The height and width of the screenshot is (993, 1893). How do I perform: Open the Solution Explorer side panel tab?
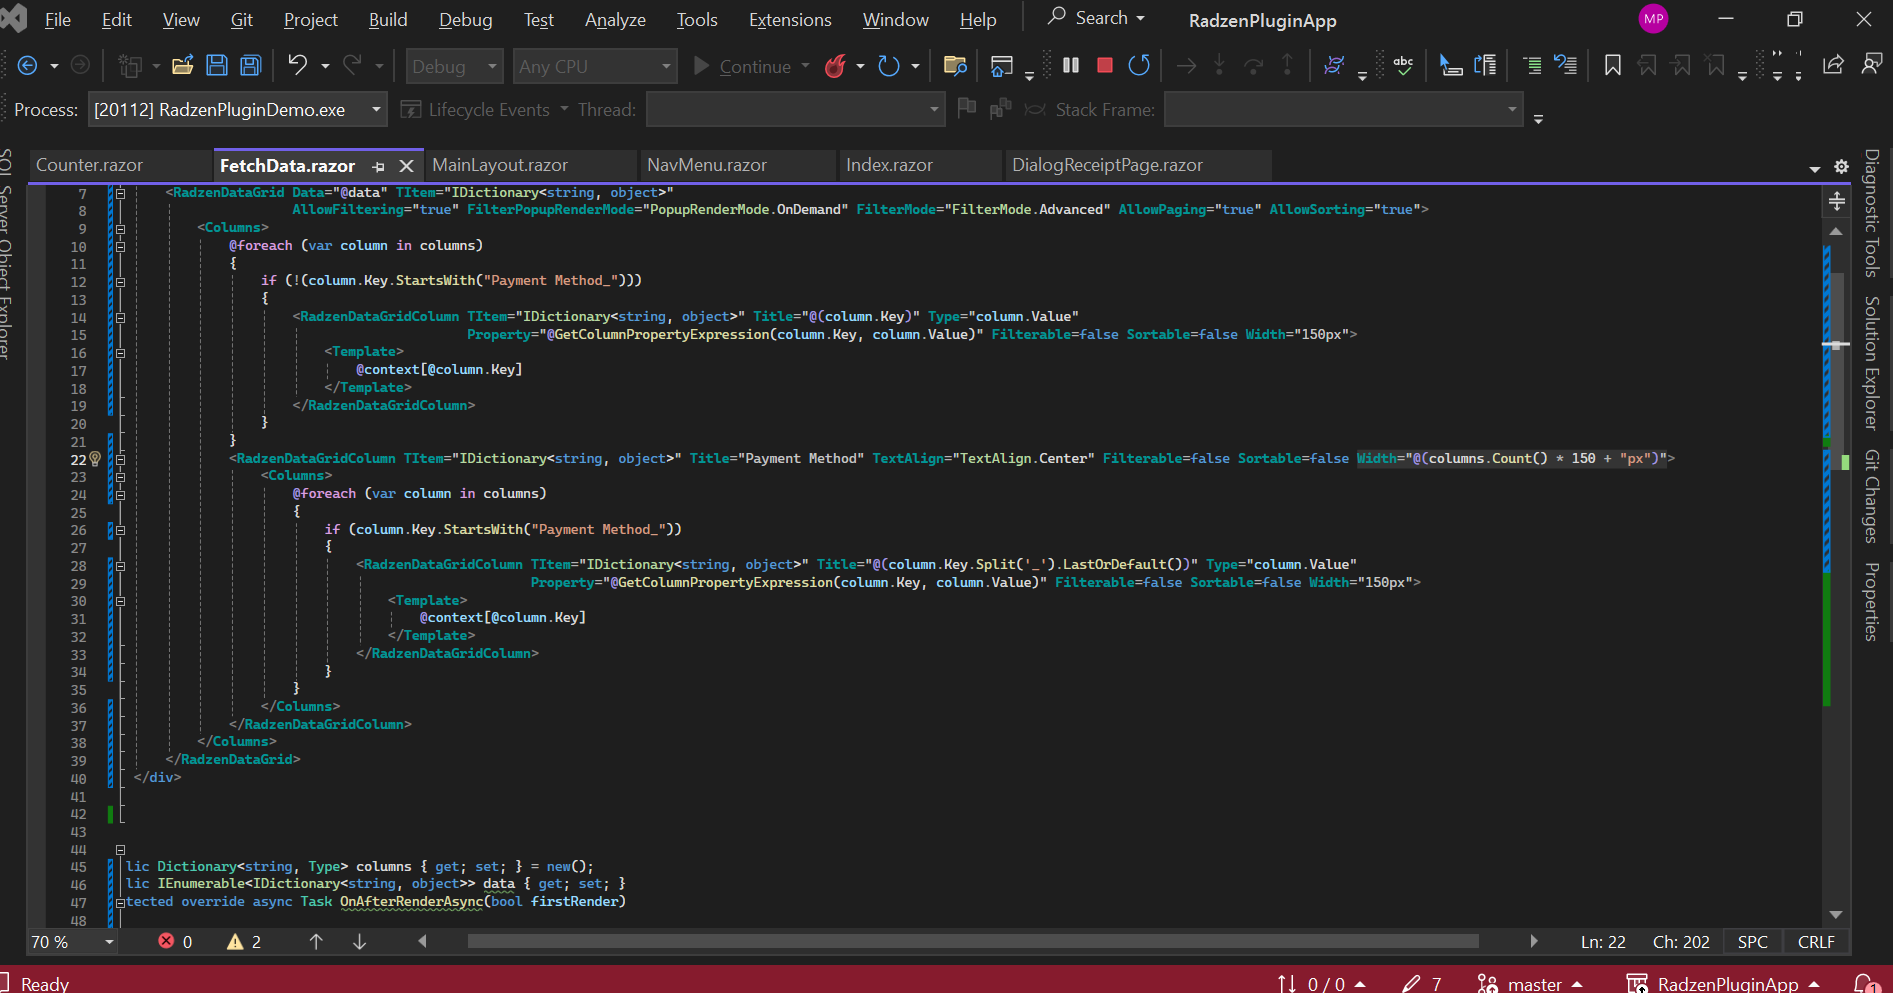[1871, 363]
